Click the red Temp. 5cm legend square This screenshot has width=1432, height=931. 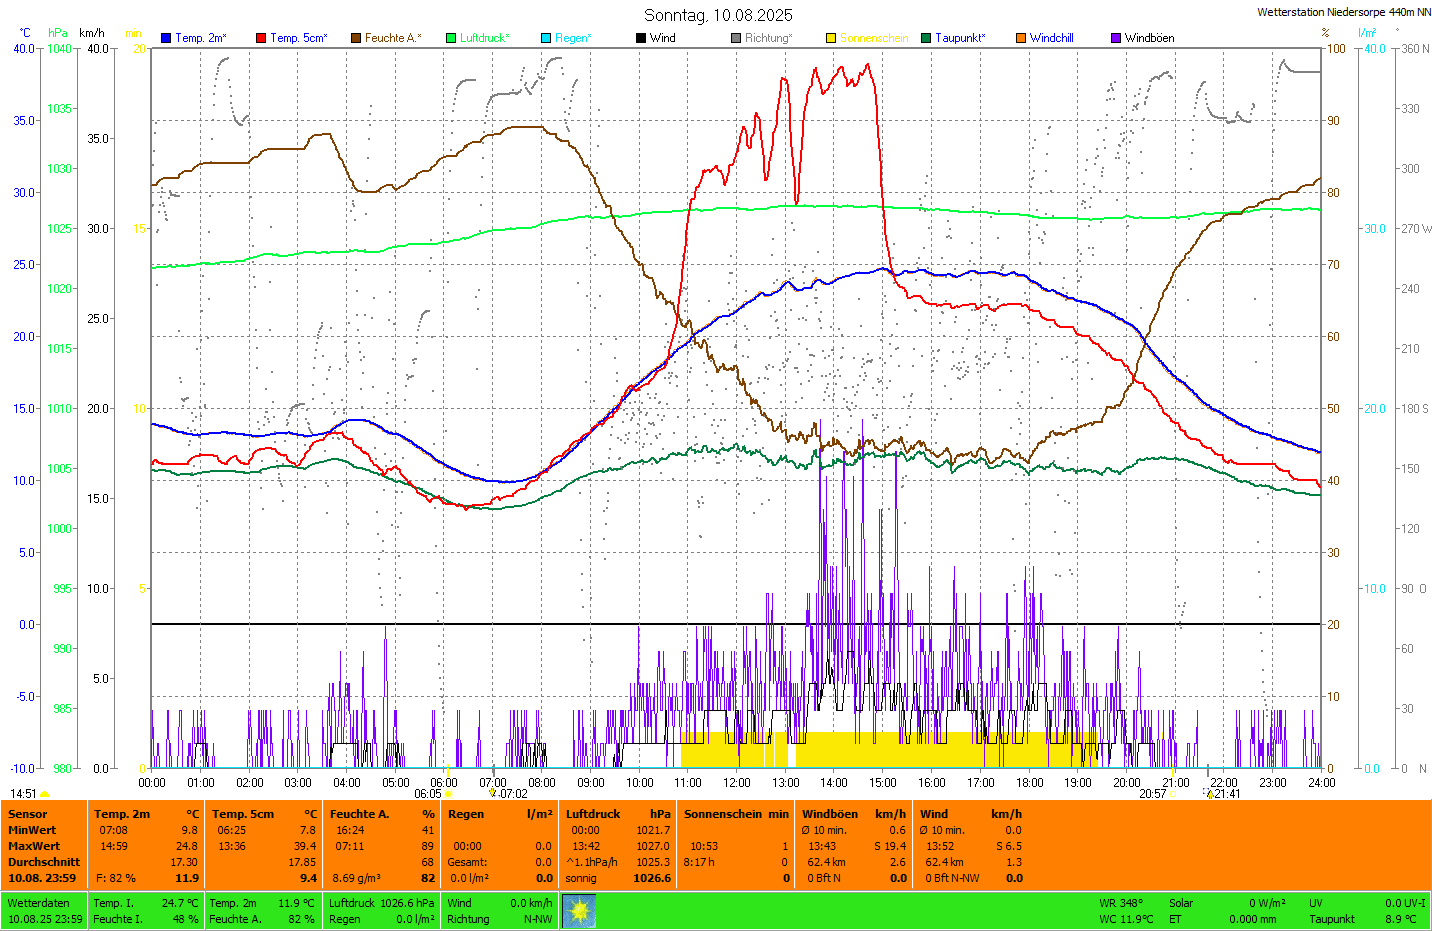[x=261, y=38]
